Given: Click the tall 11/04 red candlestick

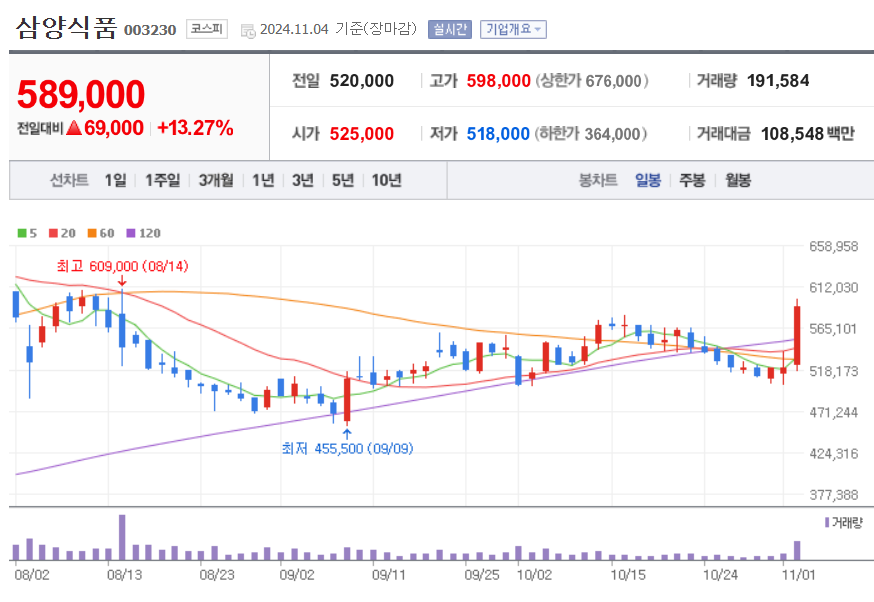Looking at the screenshot, I should click(x=797, y=336).
